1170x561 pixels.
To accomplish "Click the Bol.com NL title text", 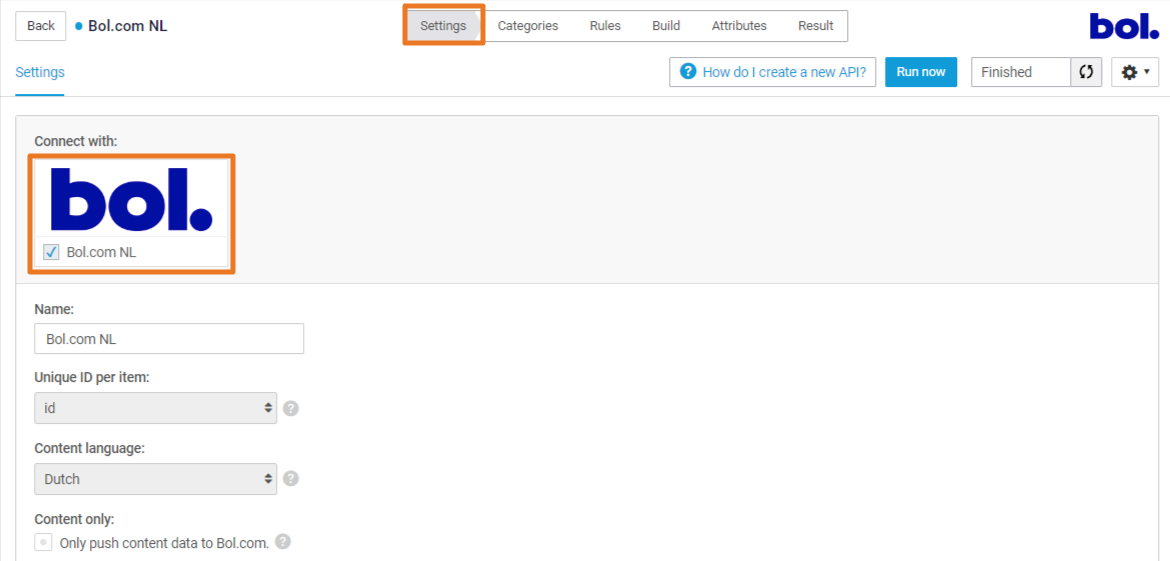I will tap(128, 26).
